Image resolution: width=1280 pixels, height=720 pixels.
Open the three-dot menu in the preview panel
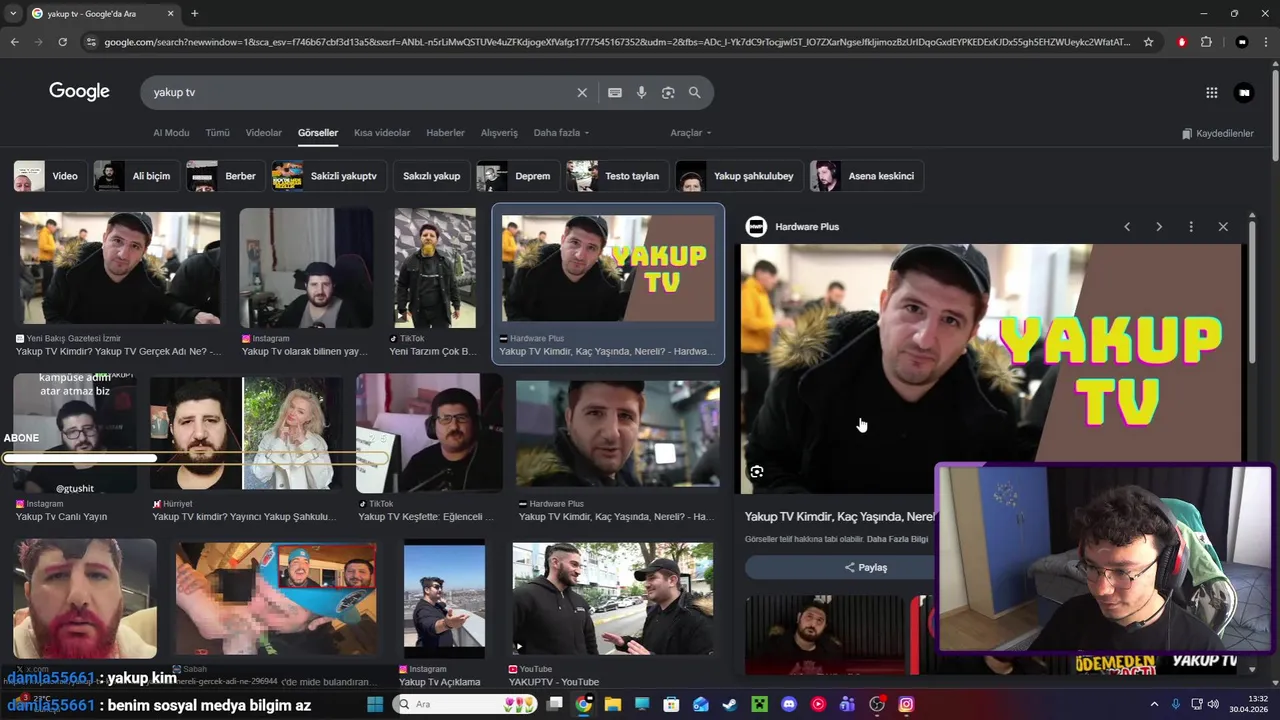pyautogui.click(x=1191, y=227)
